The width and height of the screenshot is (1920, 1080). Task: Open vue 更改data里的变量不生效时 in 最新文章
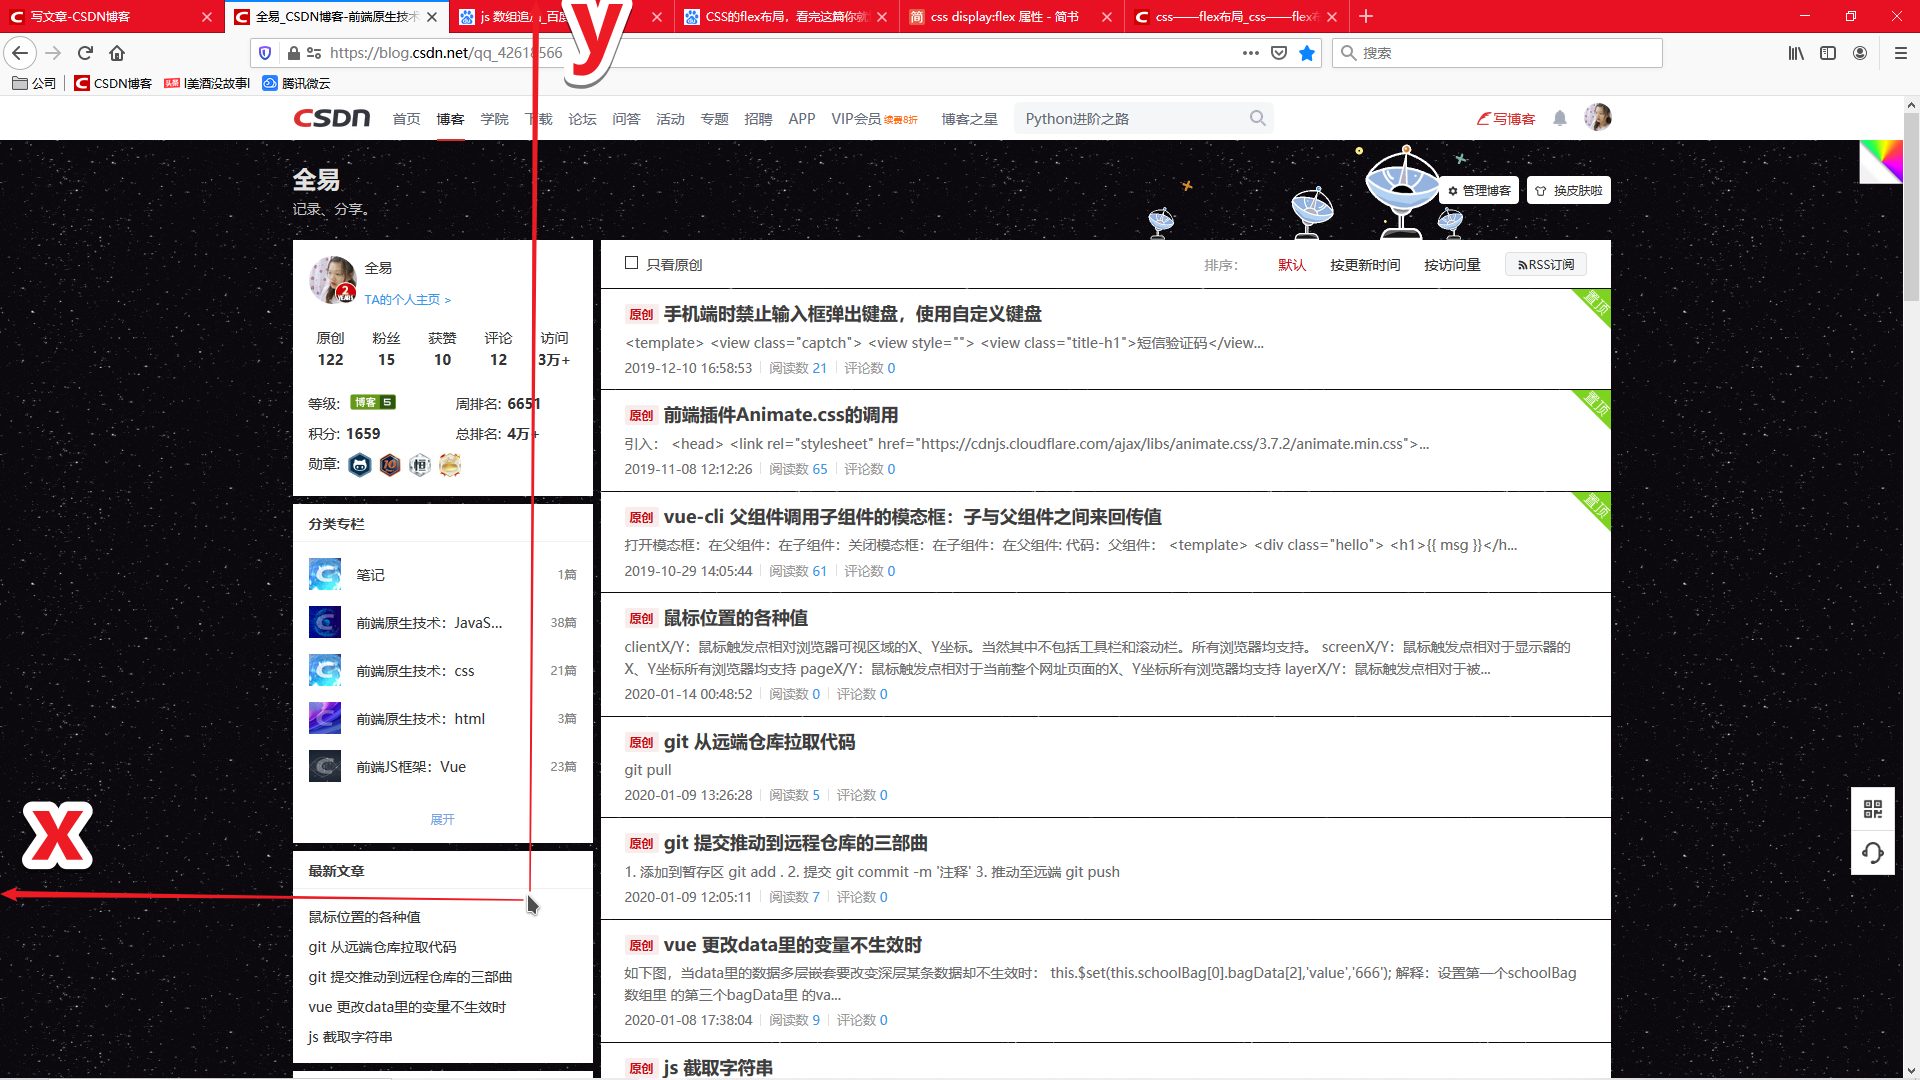[407, 1006]
